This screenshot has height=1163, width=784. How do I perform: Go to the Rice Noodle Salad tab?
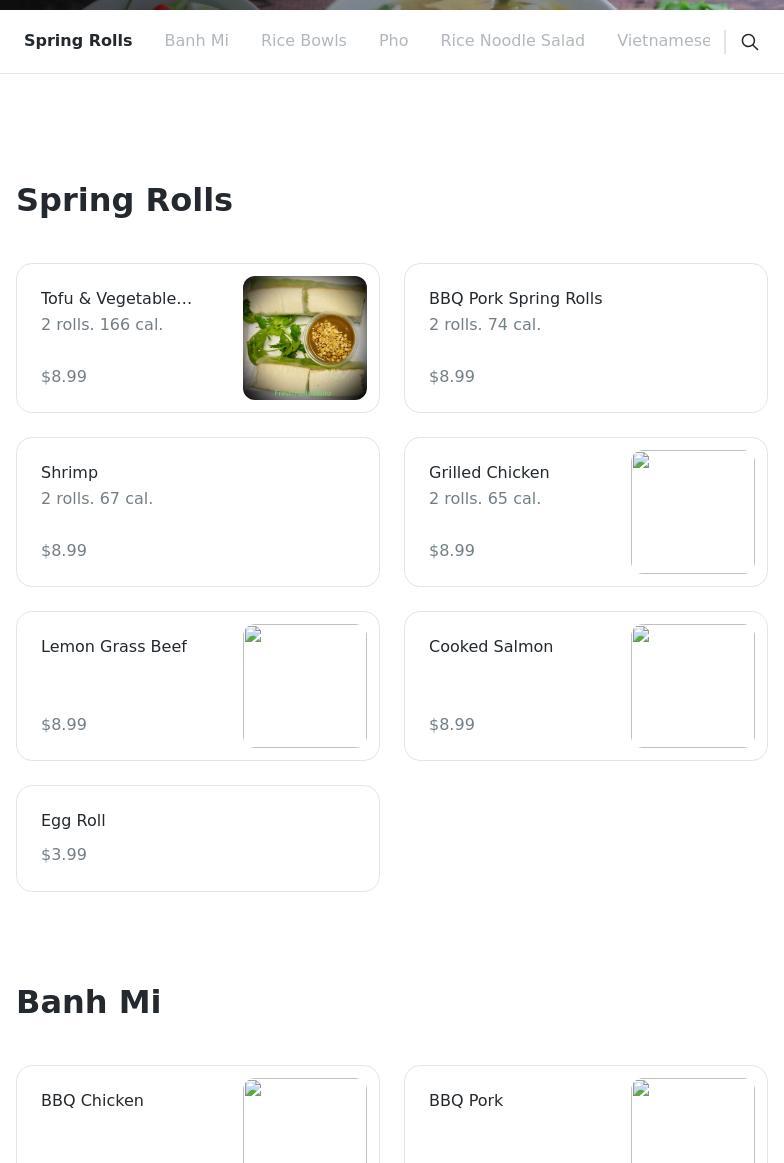512,41
